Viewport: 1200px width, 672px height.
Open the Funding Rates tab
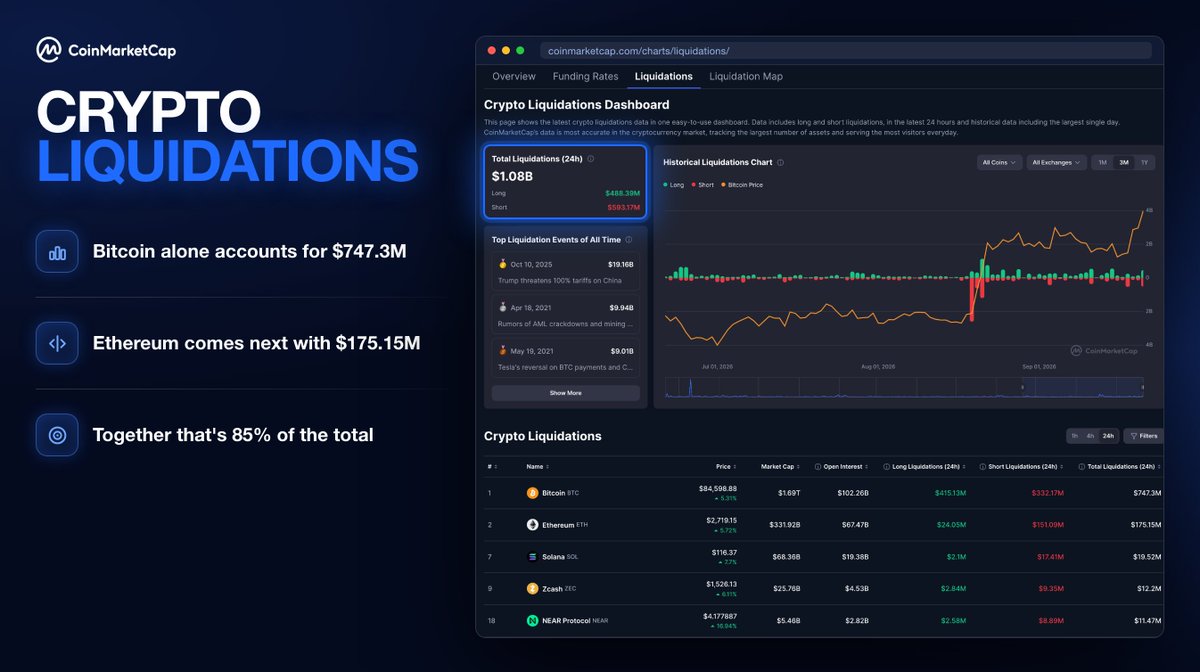tap(585, 76)
